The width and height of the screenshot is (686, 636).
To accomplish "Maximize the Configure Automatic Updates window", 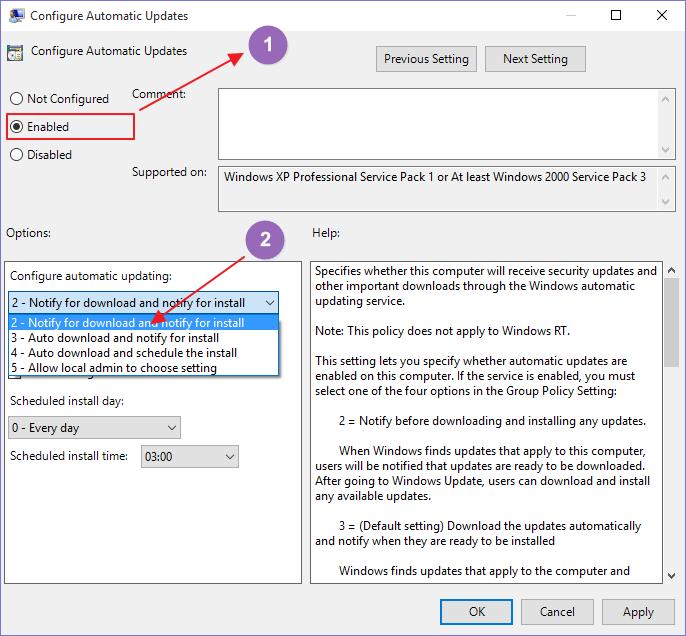I will (x=616, y=15).
